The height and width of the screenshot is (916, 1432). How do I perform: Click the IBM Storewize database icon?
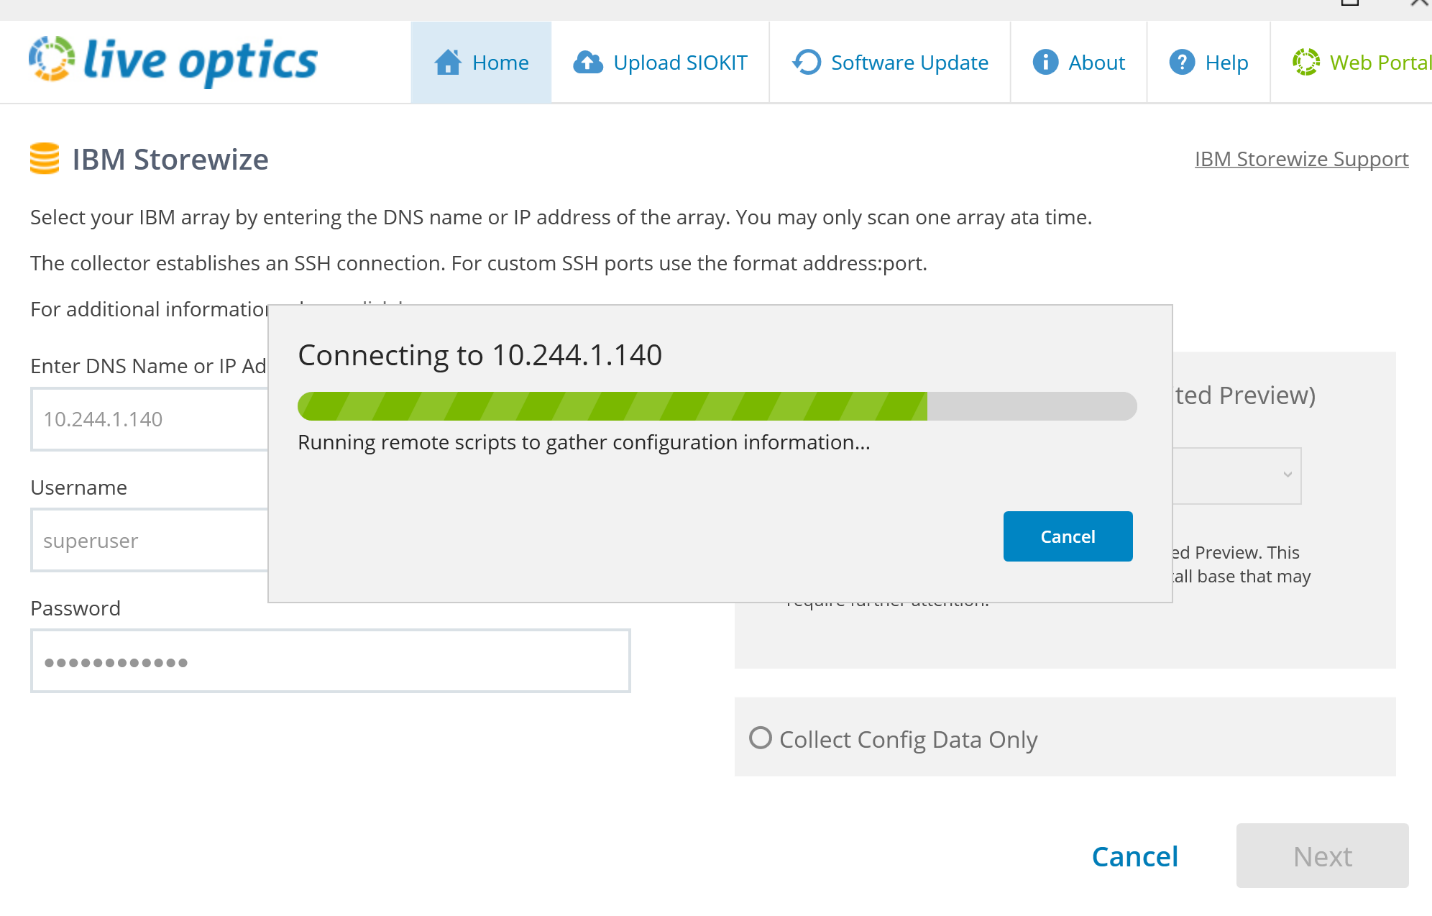[x=45, y=159]
